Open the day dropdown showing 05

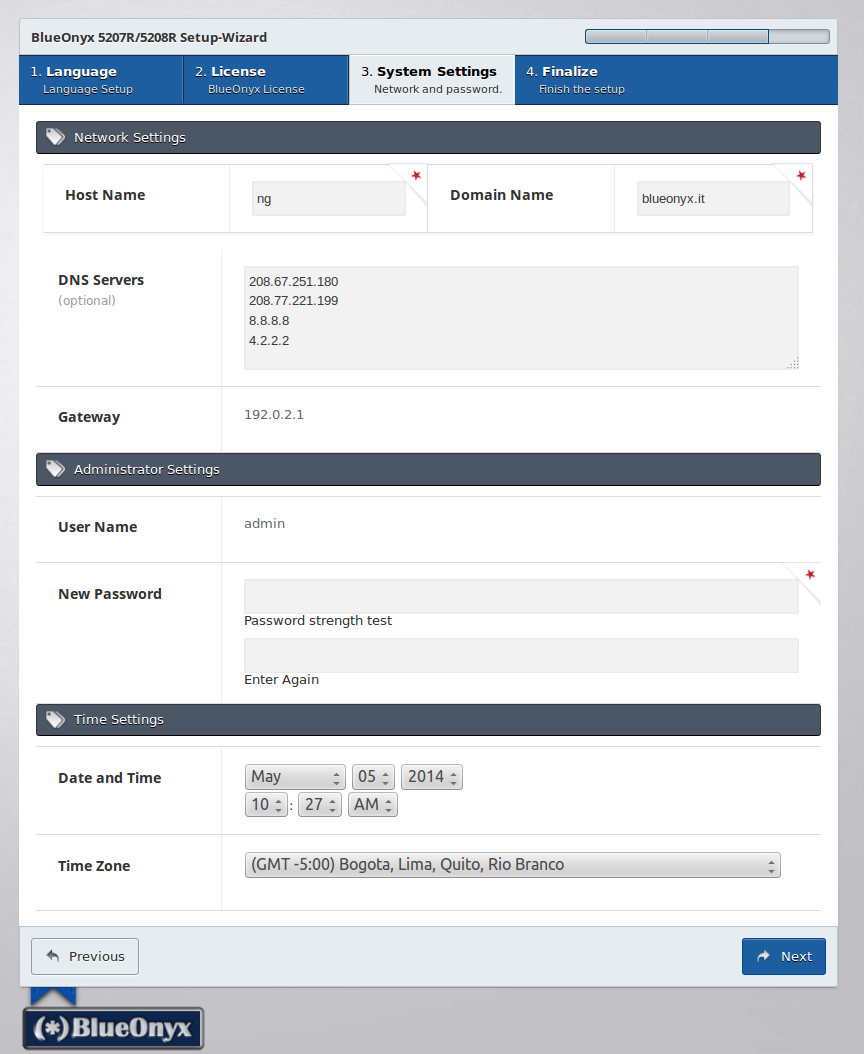pos(373,776)
